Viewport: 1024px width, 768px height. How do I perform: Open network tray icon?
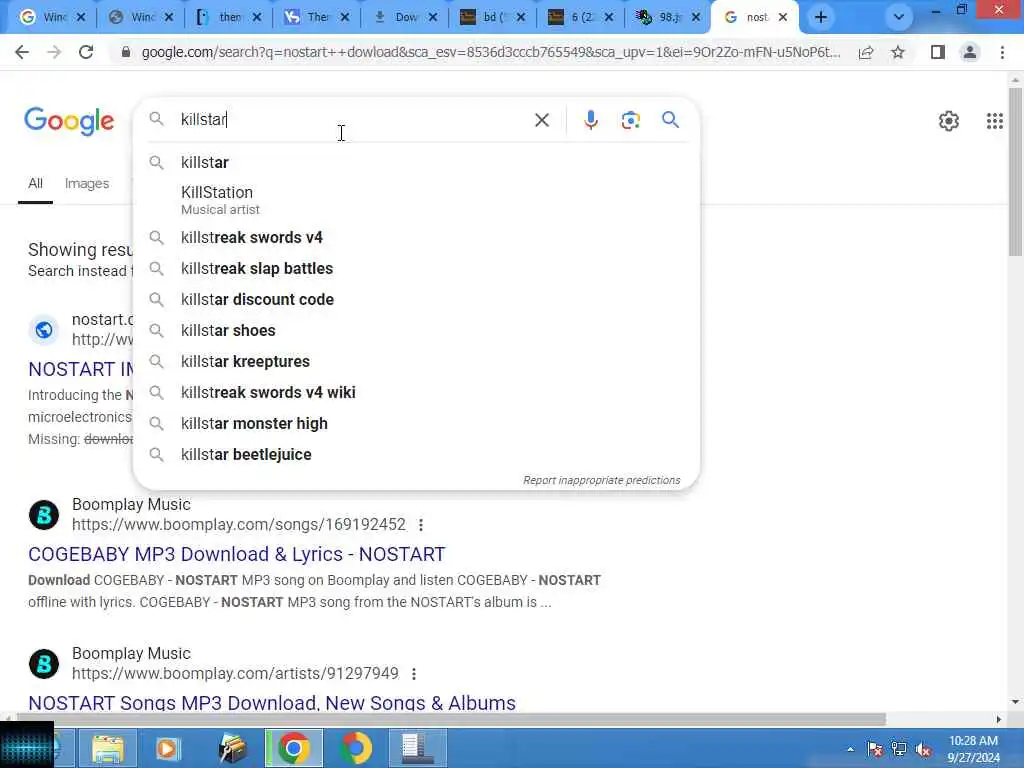click(x=899, y=750)
